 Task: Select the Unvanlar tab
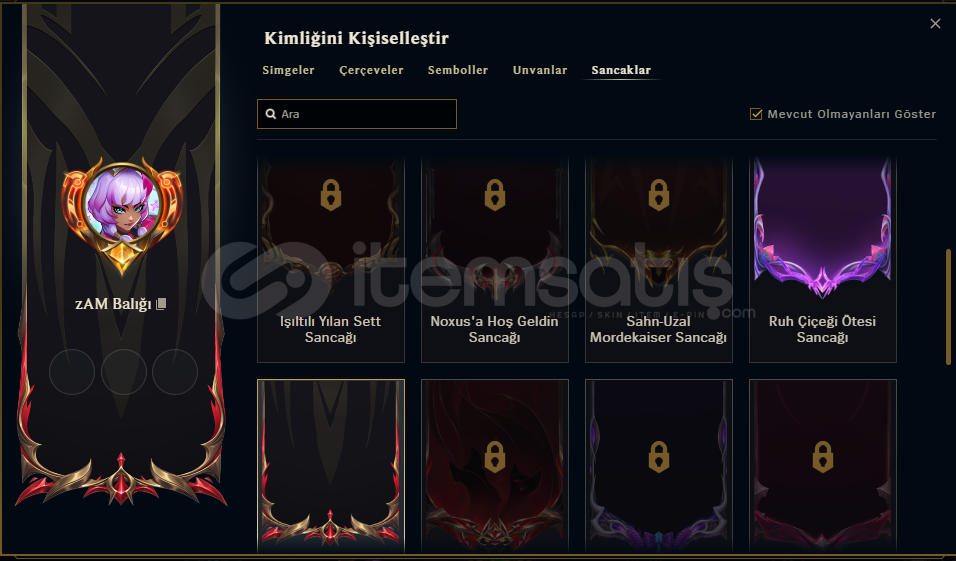[x=540, y=70]
